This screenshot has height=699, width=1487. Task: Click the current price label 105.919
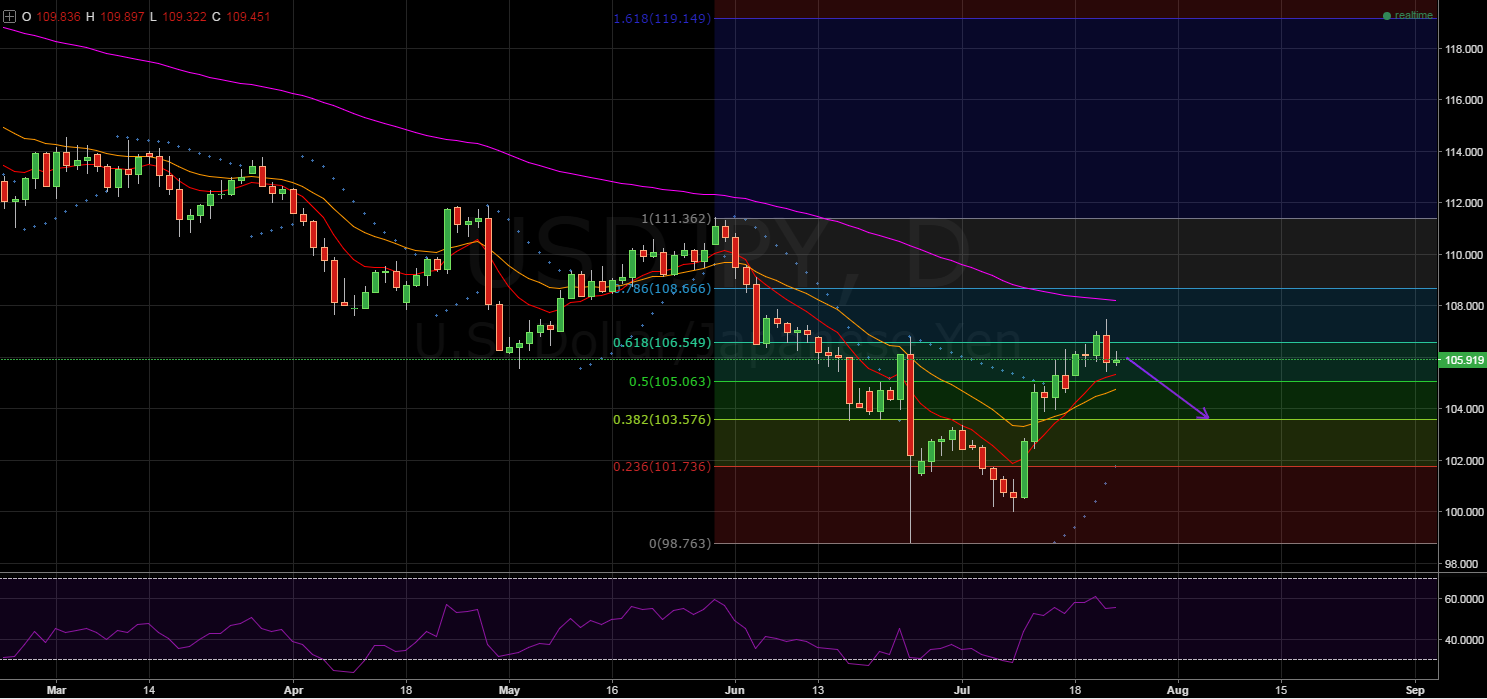(1462, 360)
